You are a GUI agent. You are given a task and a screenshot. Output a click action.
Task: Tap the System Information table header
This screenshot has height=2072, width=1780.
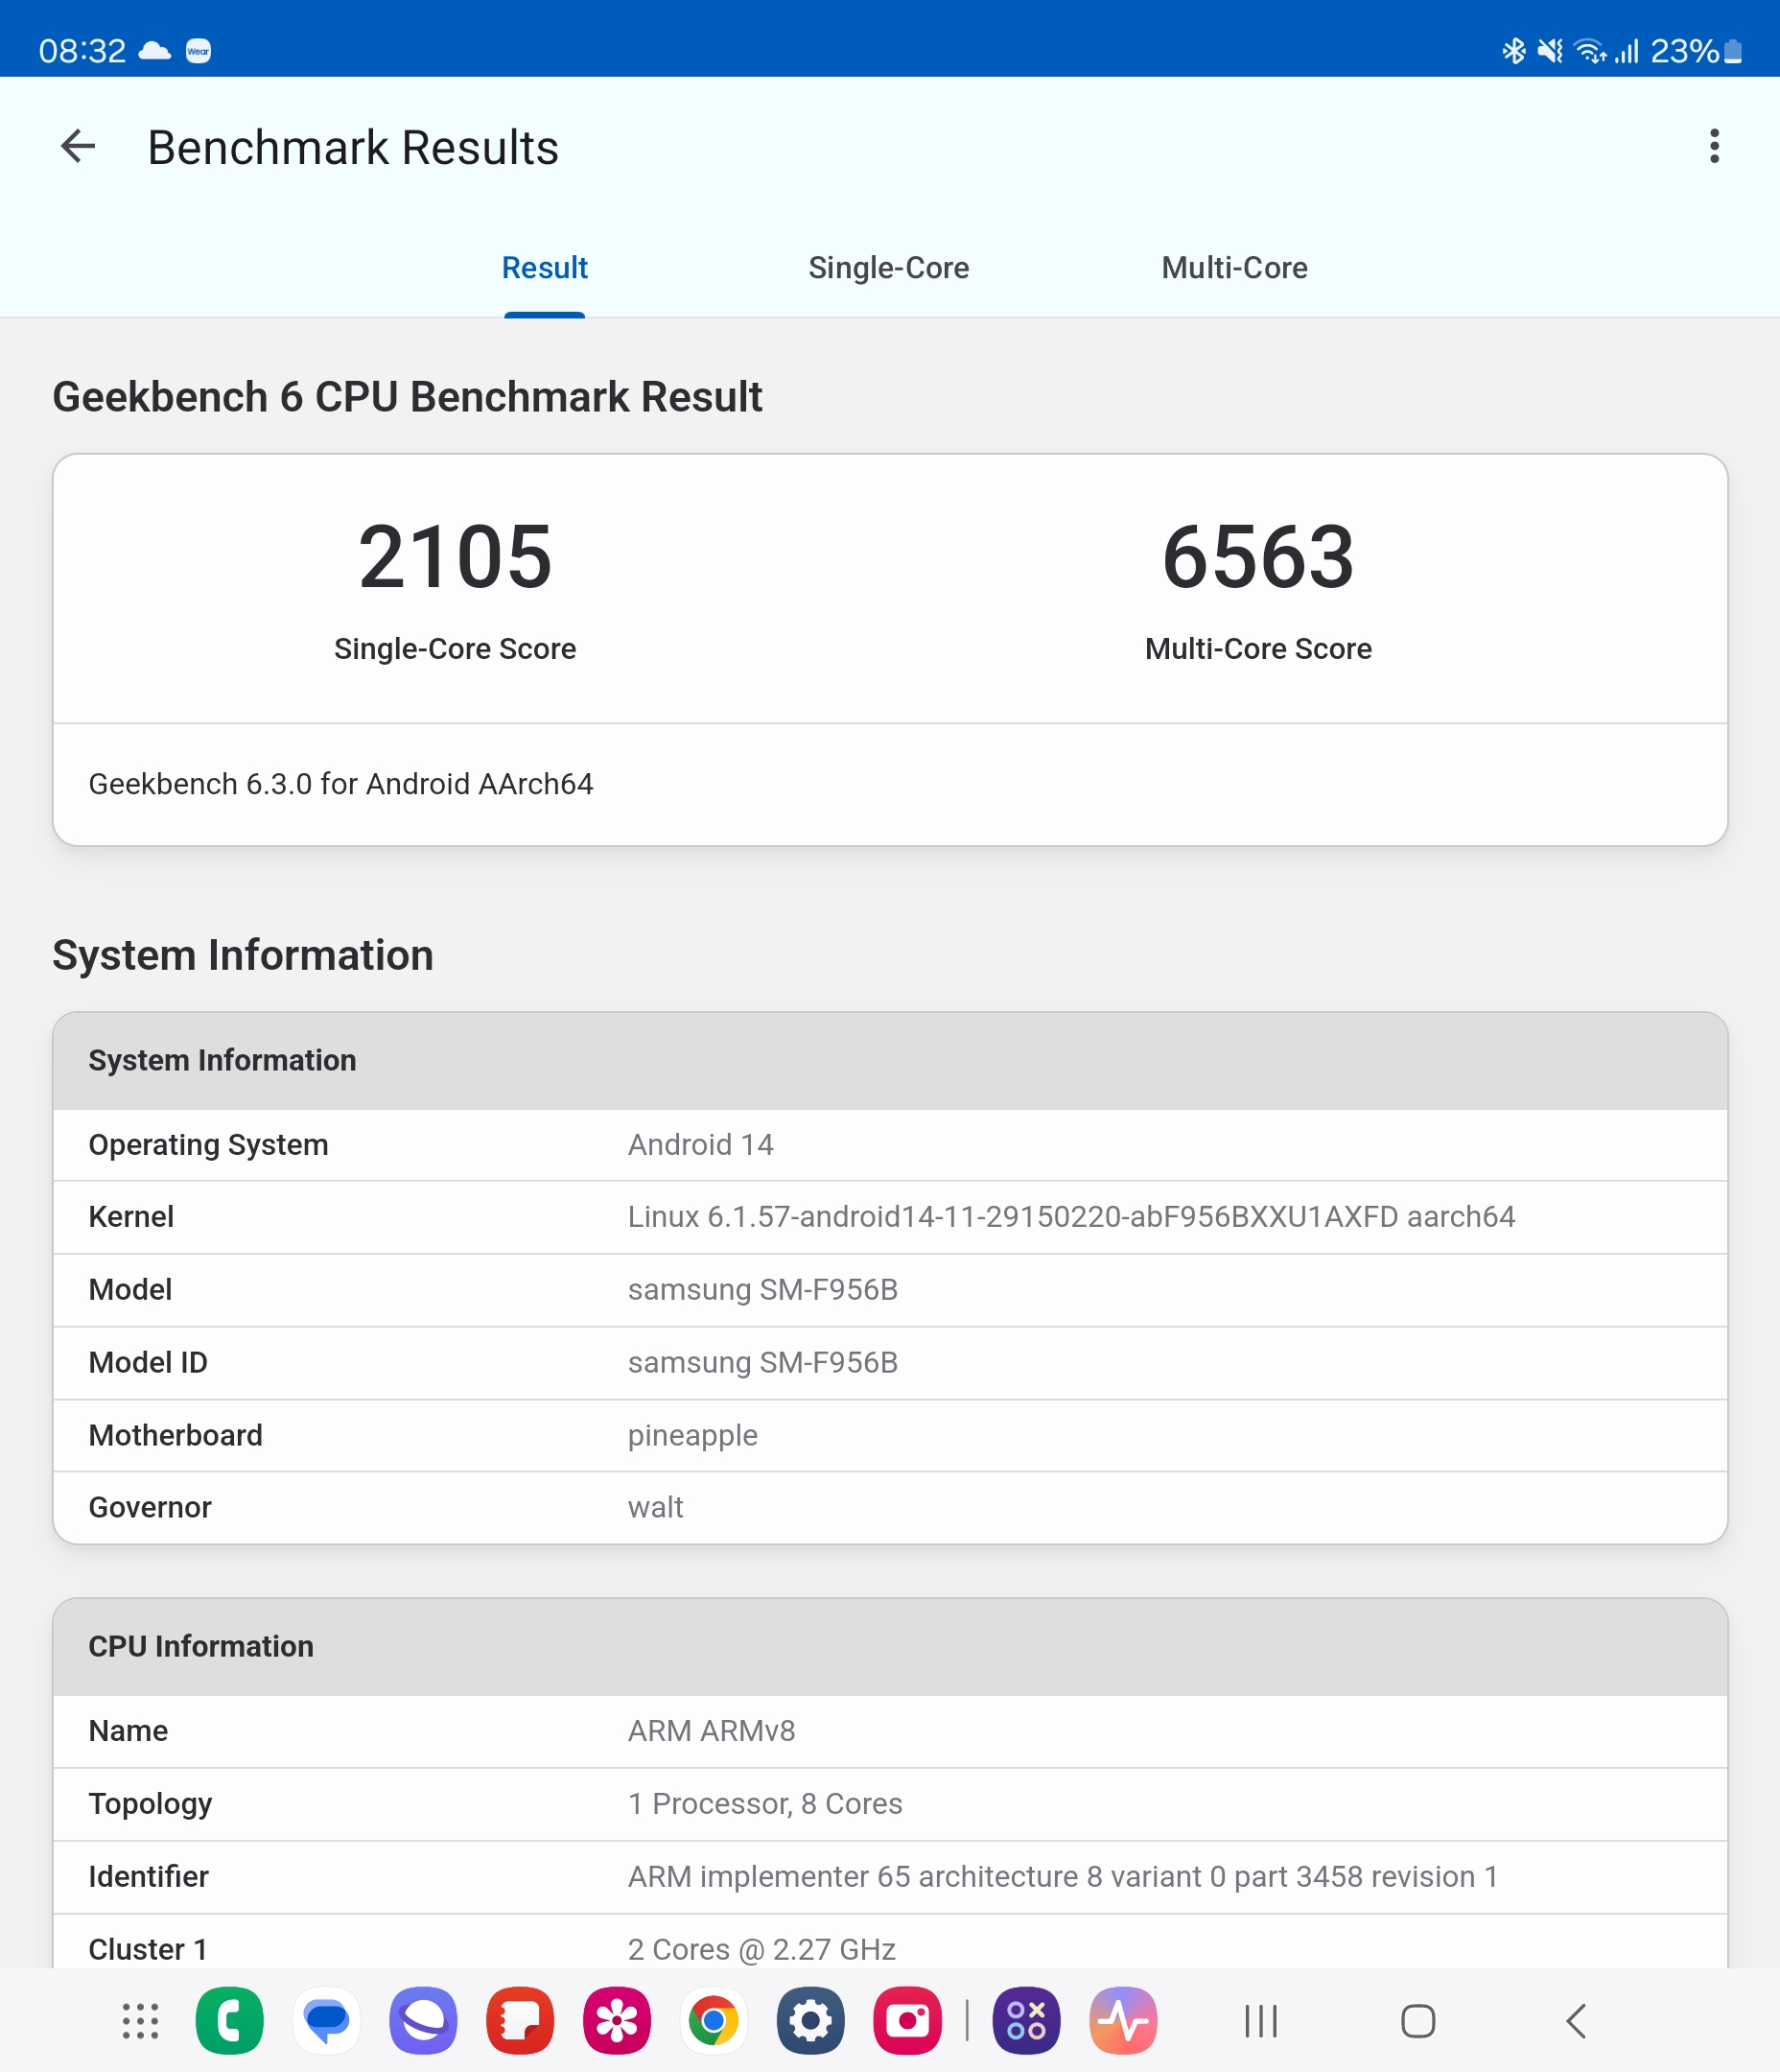pyautogui.click(x=890, y=1061)
